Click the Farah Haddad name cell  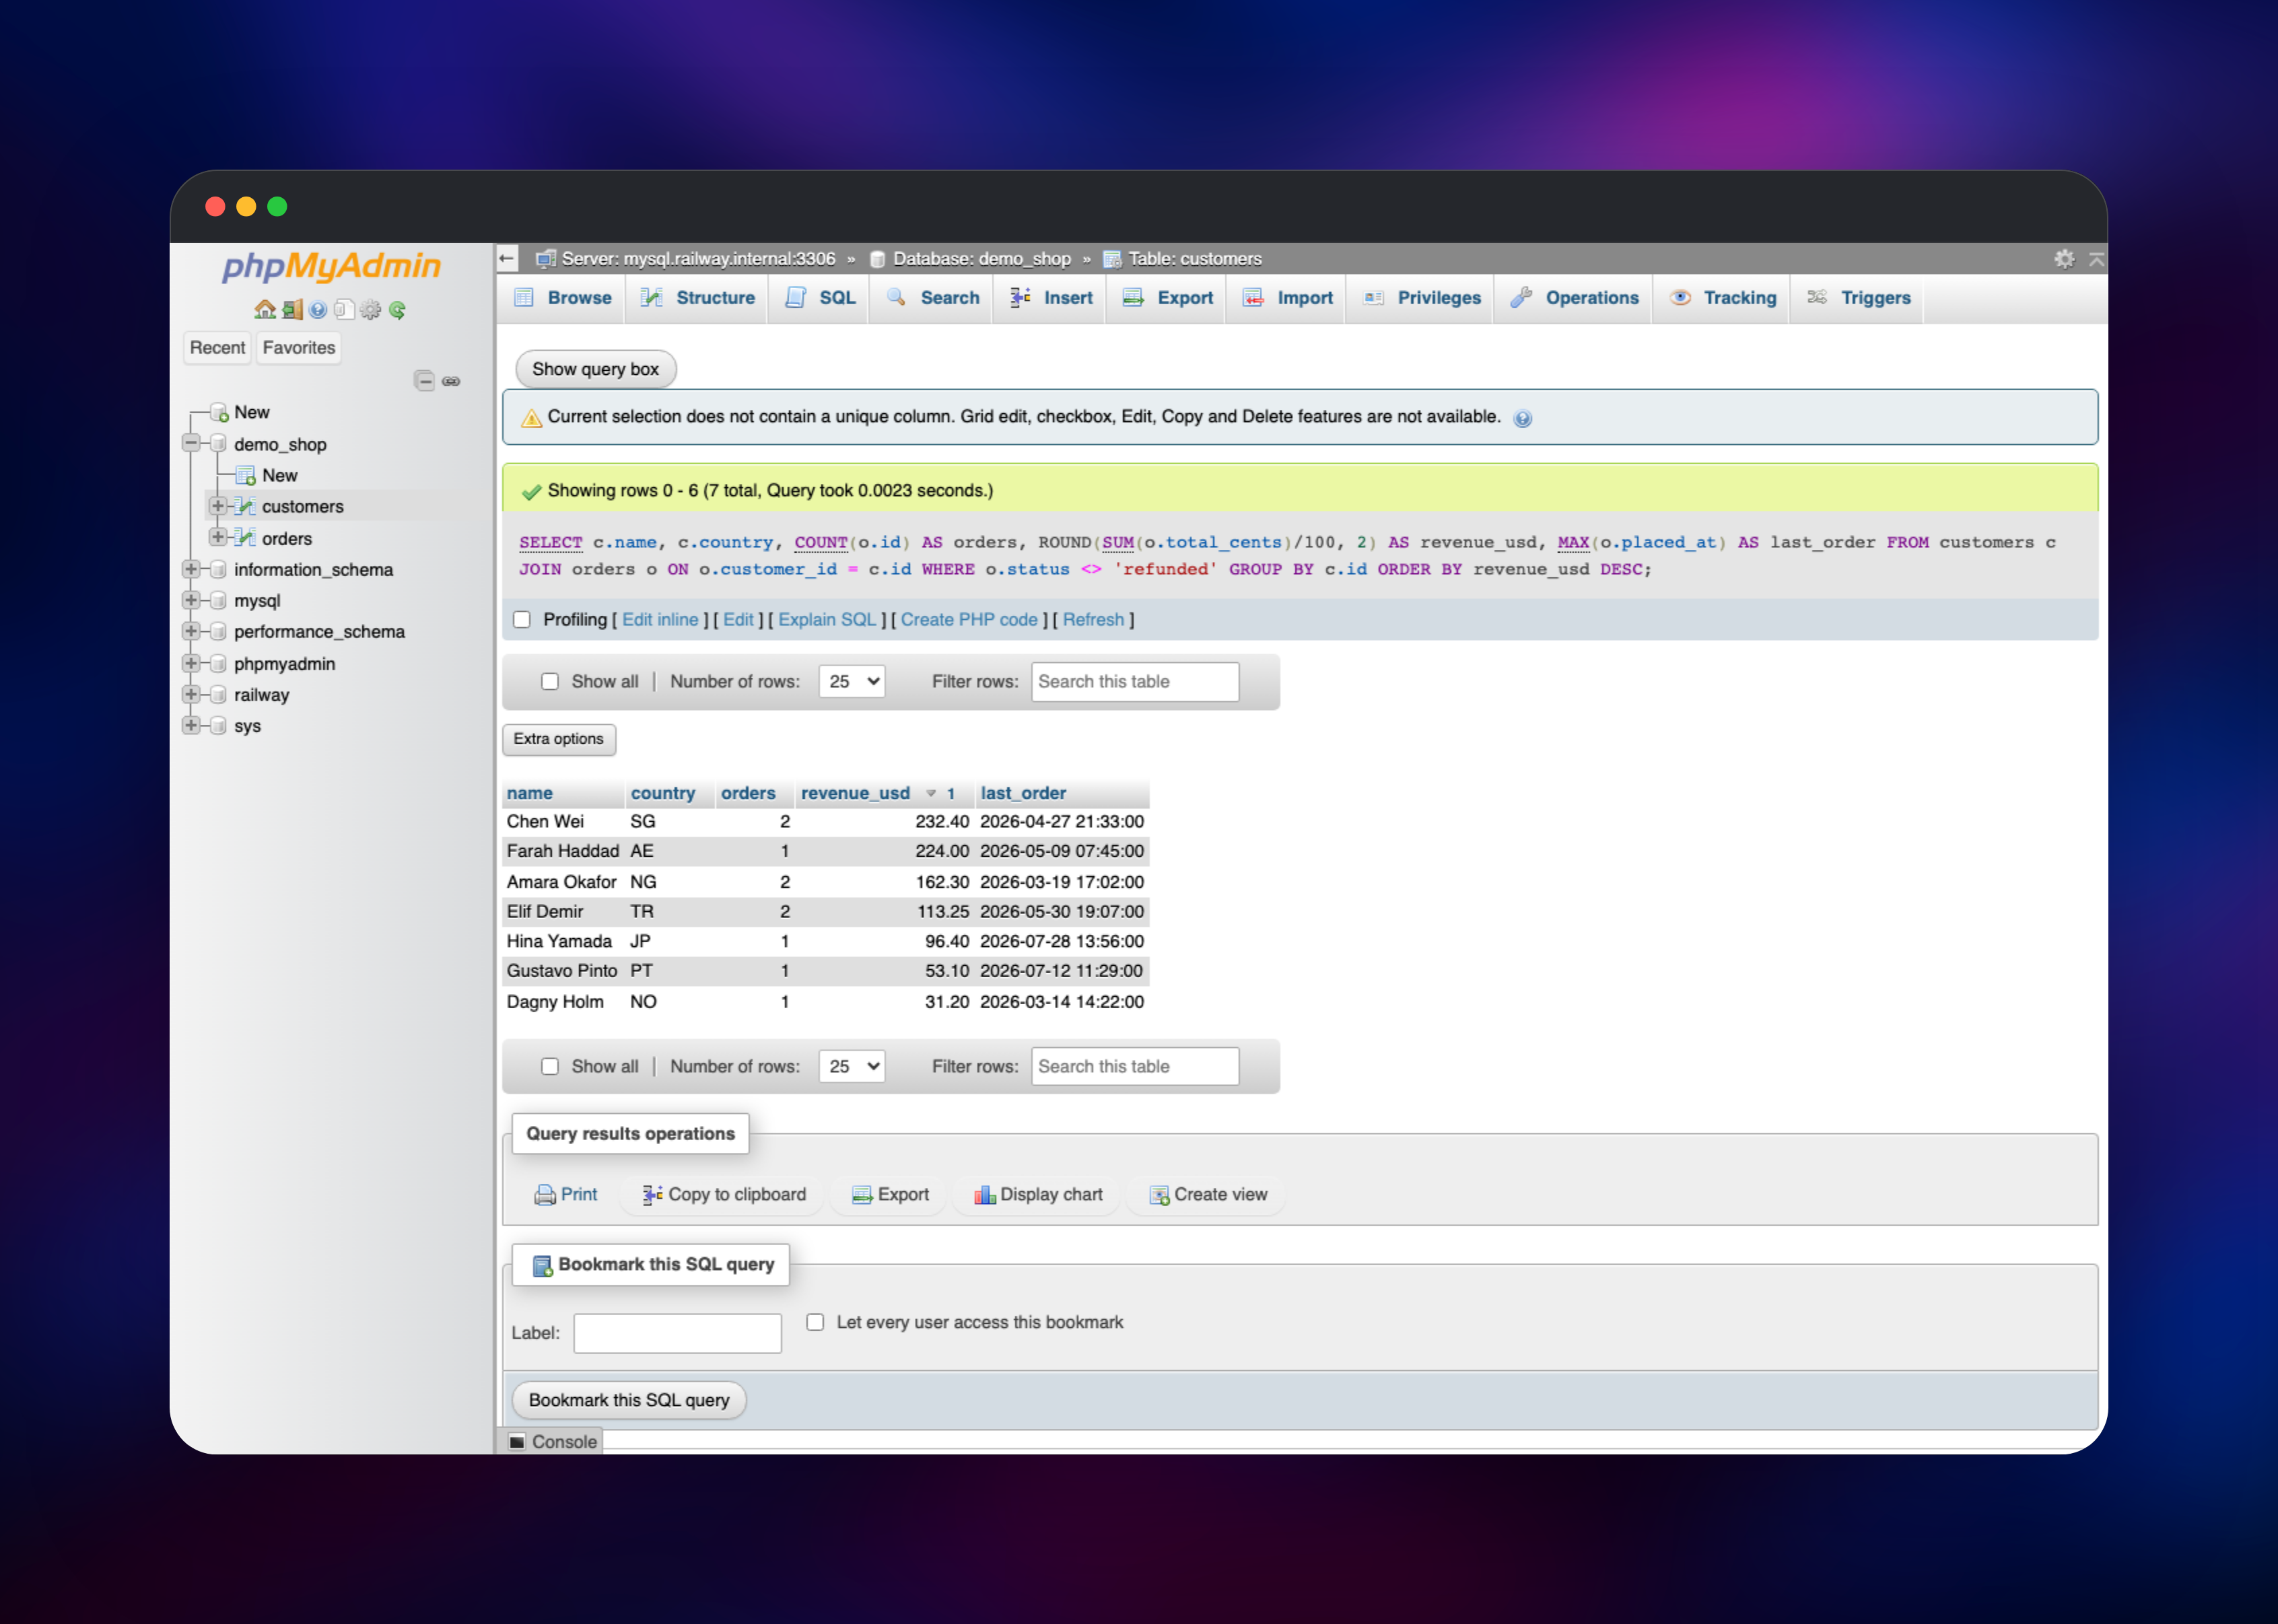tap(563, 851)
